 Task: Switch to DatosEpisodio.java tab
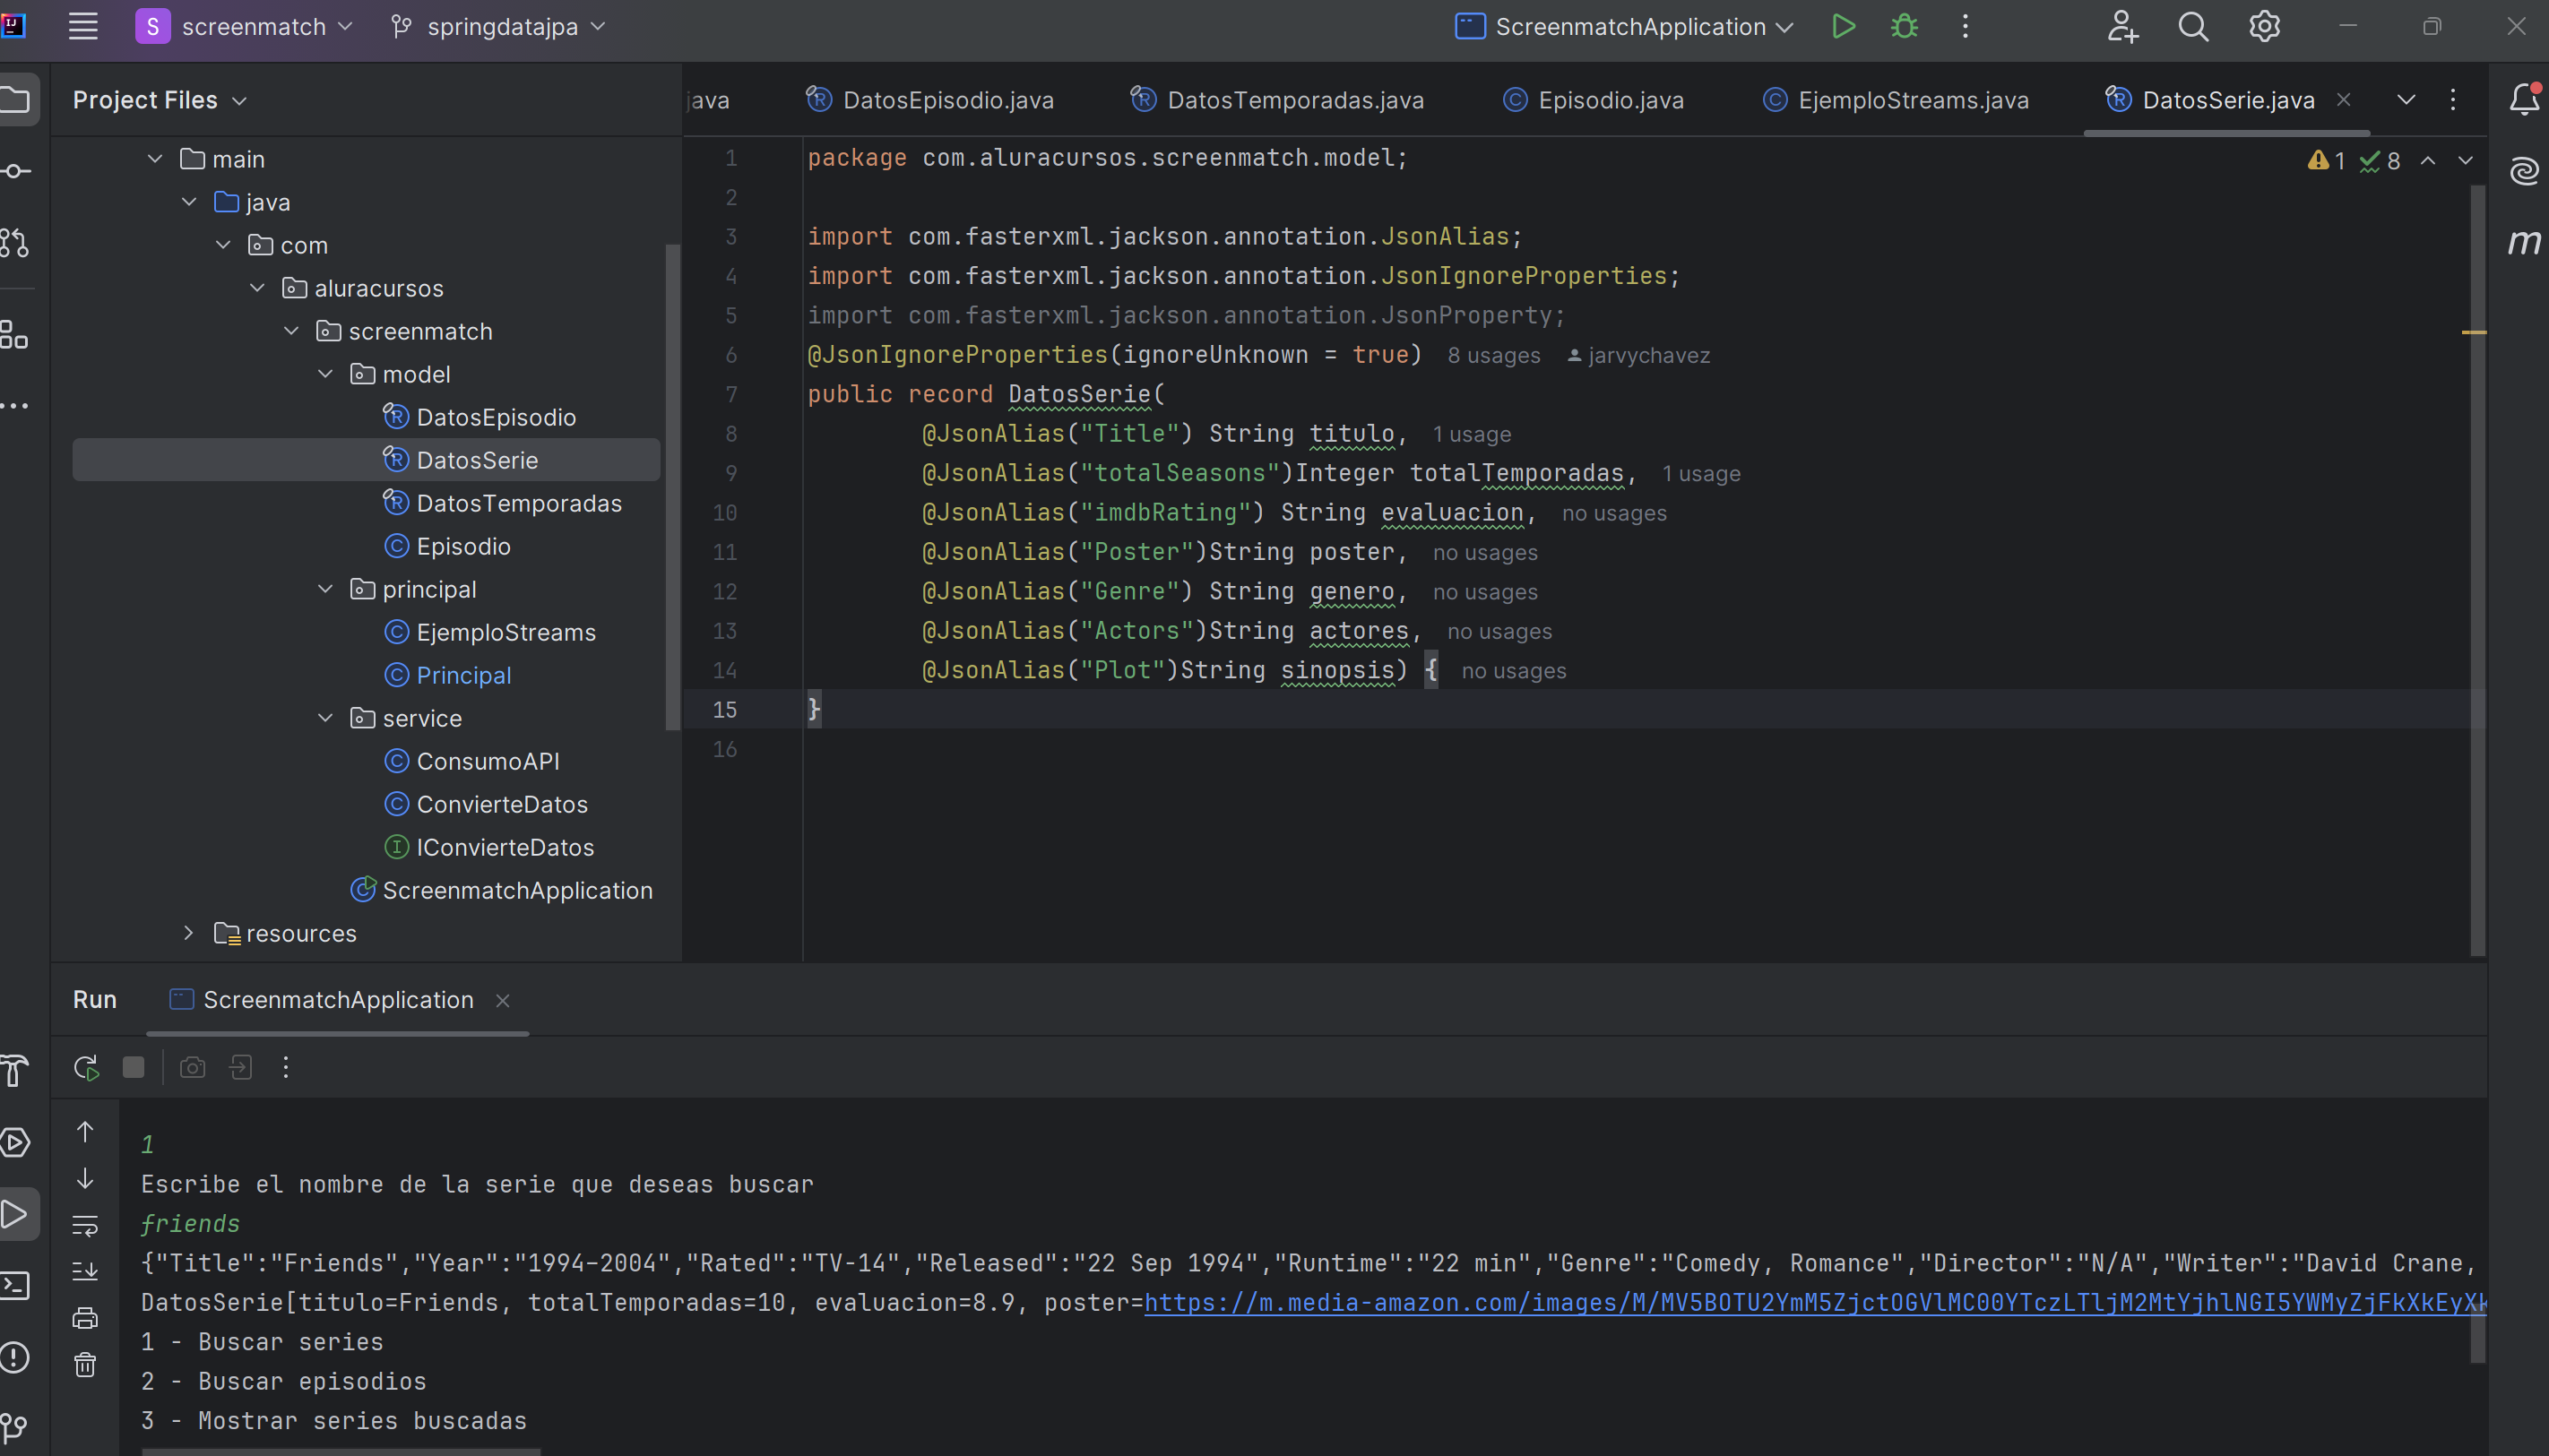coord(930,100)
